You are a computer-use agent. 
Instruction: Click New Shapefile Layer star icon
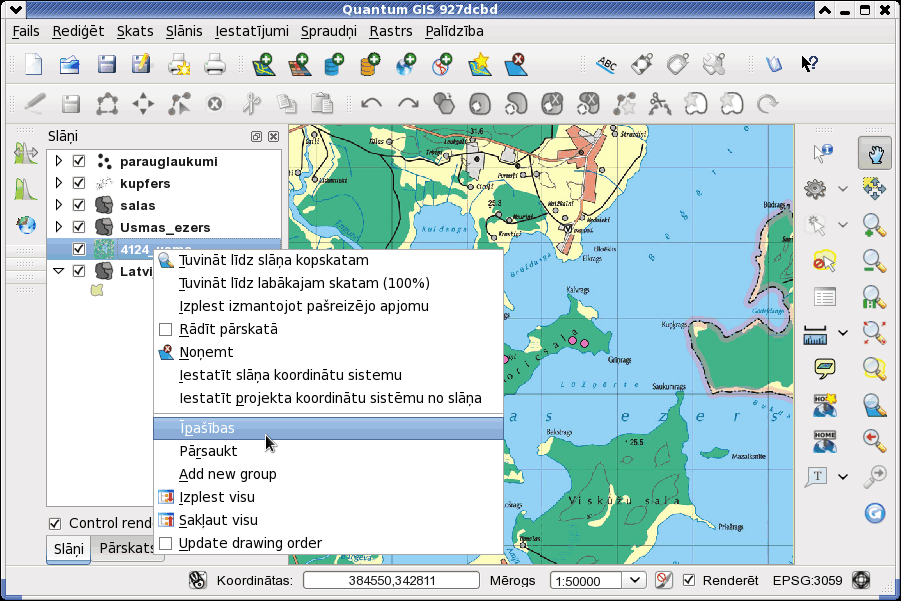480,64
